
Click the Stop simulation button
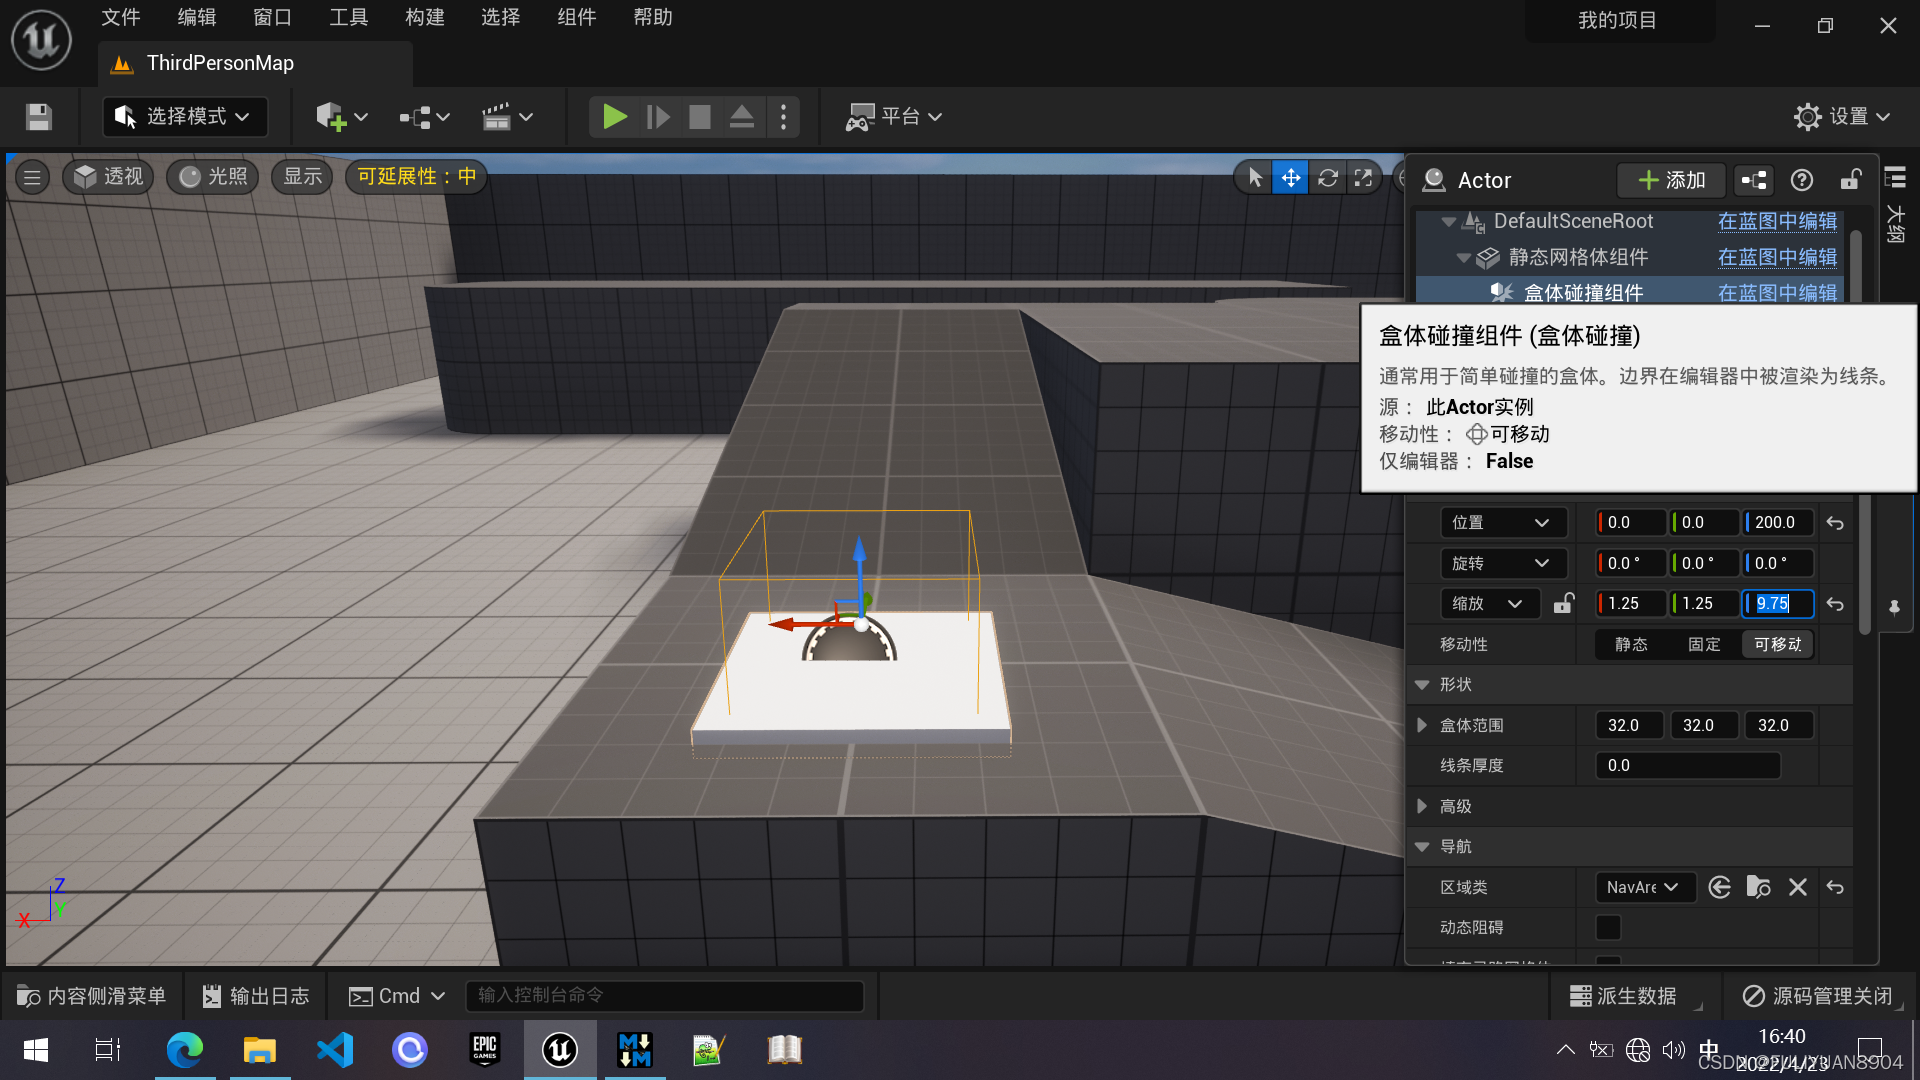coord(700,117)
